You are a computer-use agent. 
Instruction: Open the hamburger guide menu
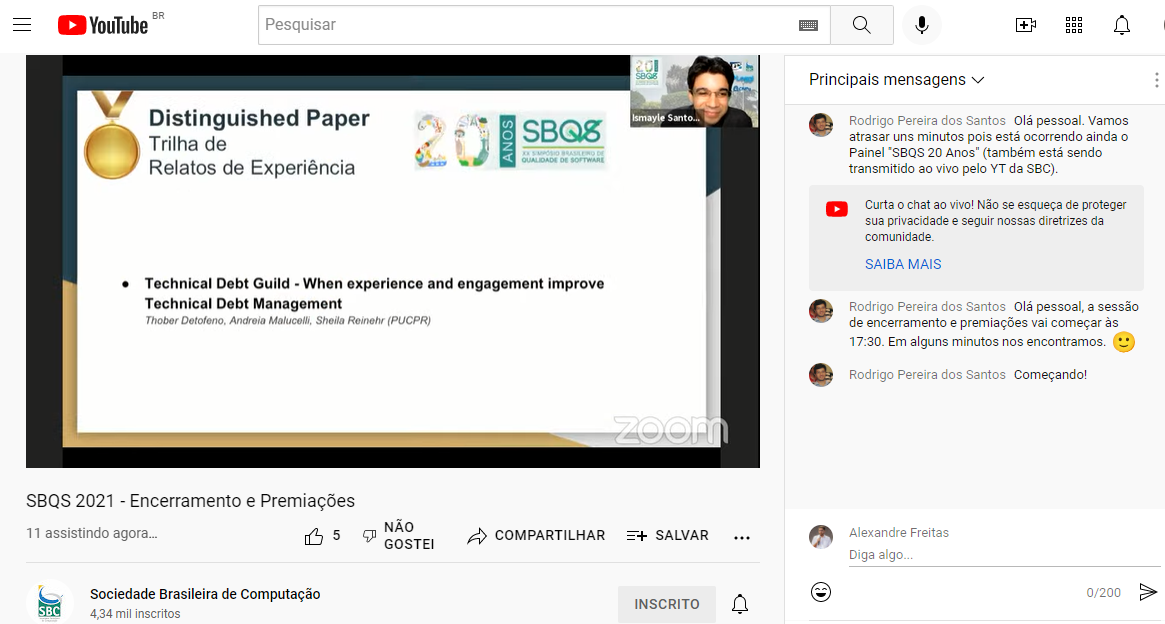tap(22, 25)
